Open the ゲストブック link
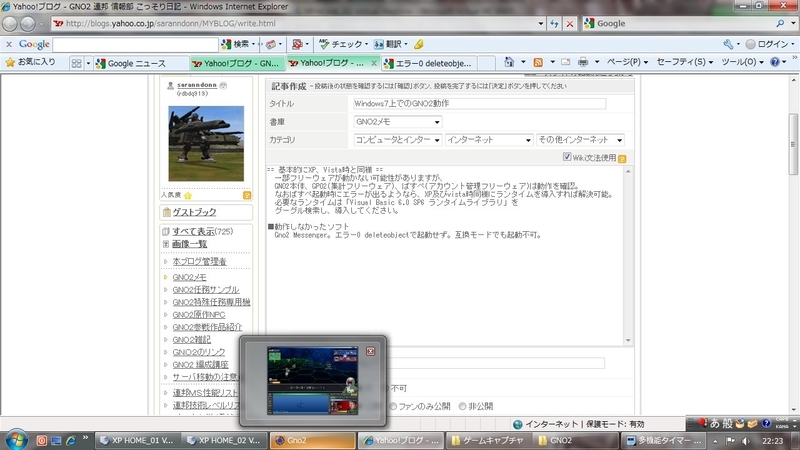The height and width of the screenshot is (450, 800). tap(194, 212)
